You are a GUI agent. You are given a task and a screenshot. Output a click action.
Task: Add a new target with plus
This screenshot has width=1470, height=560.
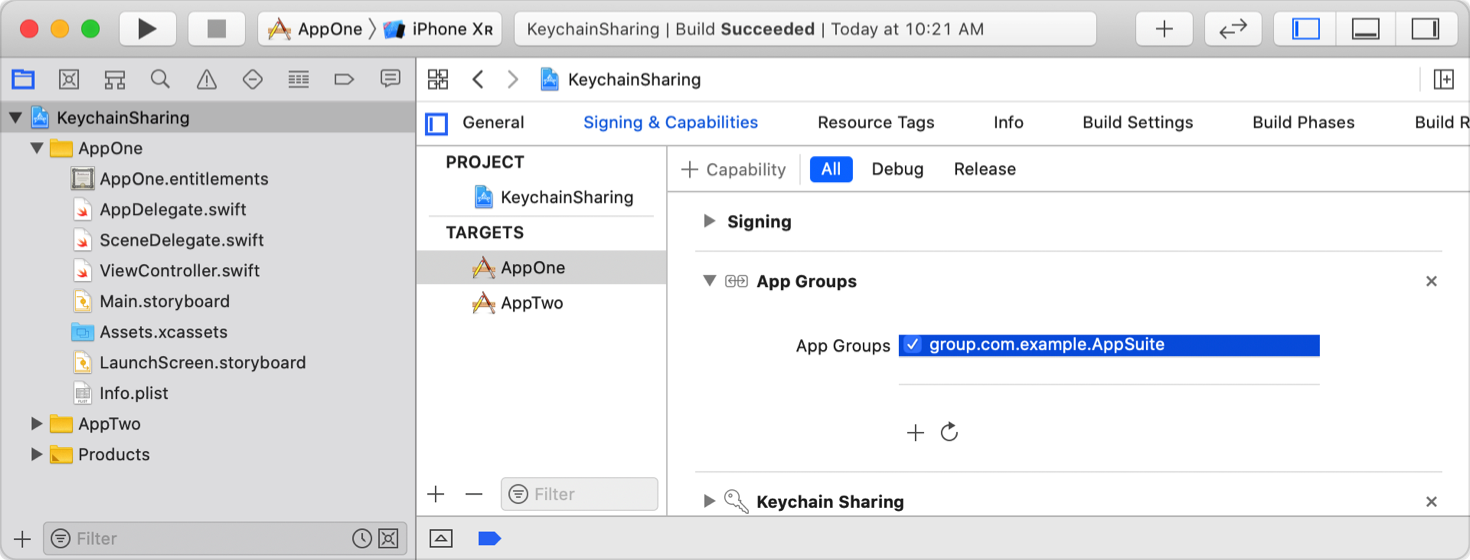click(436, 494)
